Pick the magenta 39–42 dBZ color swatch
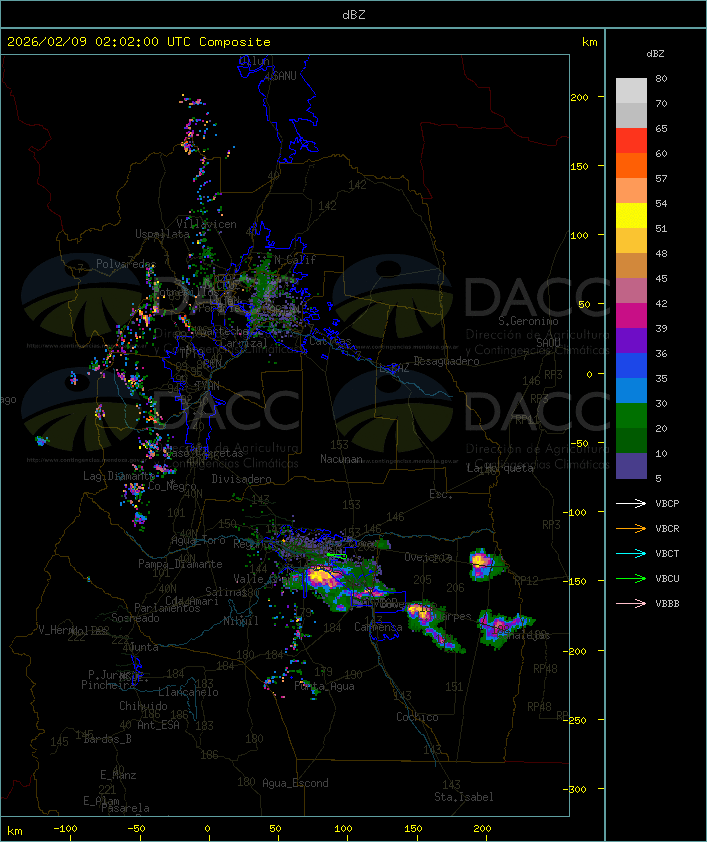This screenshot has width=707, height=842. (x=631, y=316)
